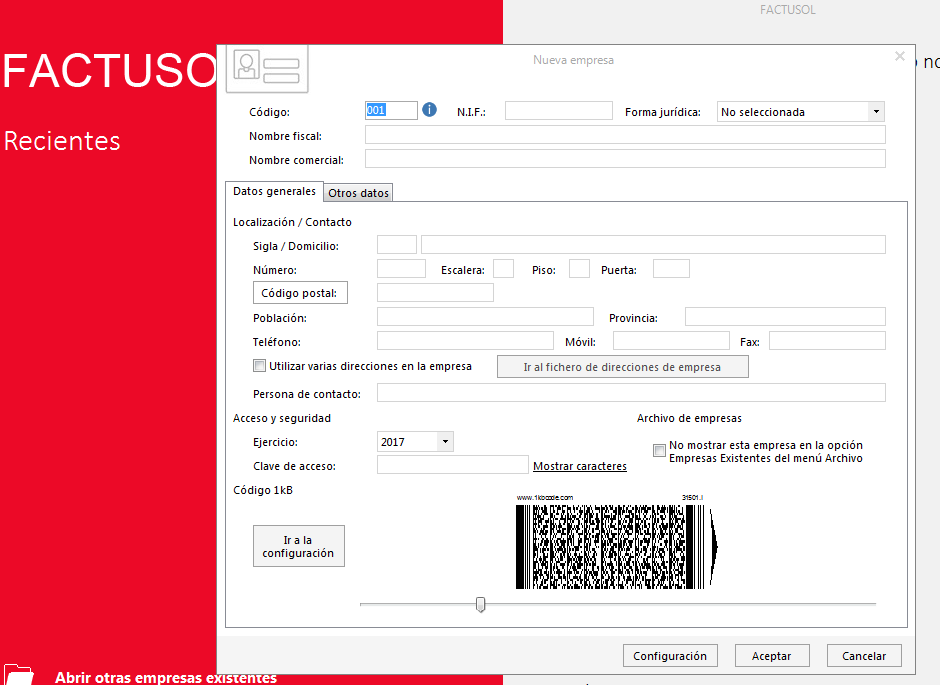This screenshot has width=940, height=685.
Task: Click the Clave de acceso field
Action: coord(453,464)
